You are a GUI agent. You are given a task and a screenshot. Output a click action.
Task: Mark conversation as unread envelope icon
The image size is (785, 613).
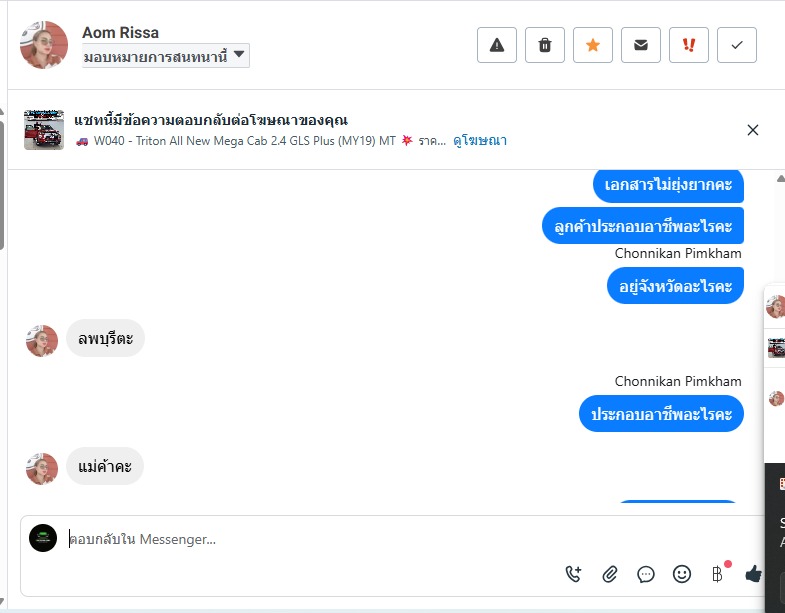641,45
